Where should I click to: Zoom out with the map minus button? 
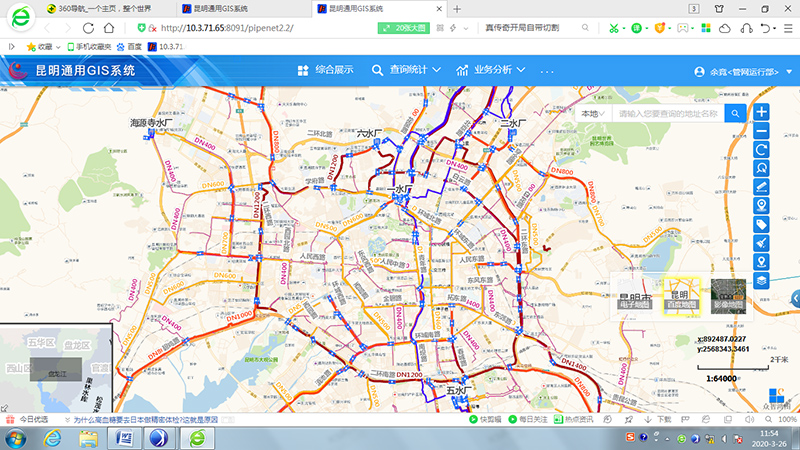[x=761, y=131]
